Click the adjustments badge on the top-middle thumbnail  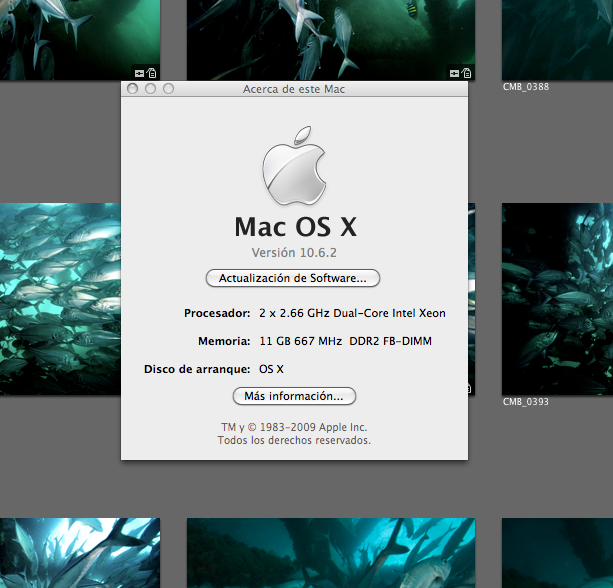point(454,73)
